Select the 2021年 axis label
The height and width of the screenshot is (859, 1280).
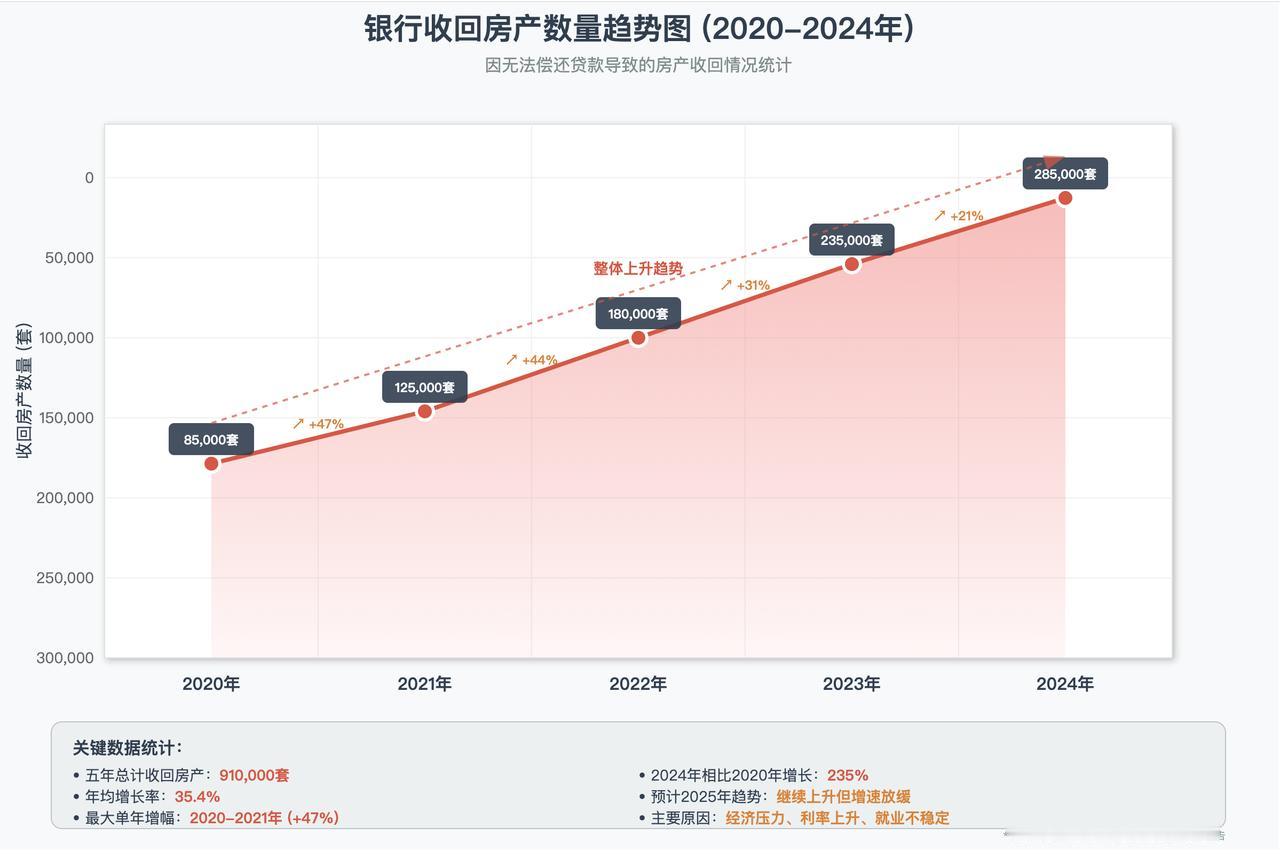(x=424, y=684)
